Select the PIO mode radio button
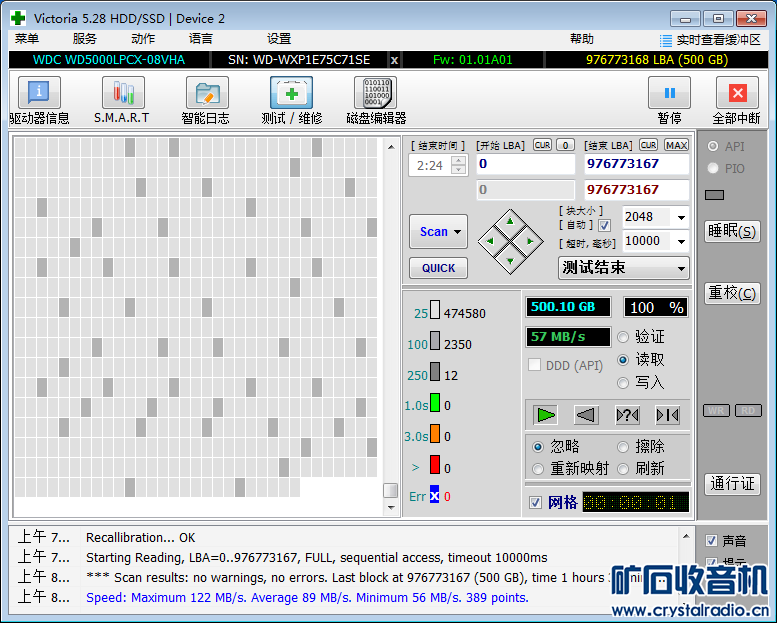This screenshot has height=623, width=777. [x=713, y=168]
